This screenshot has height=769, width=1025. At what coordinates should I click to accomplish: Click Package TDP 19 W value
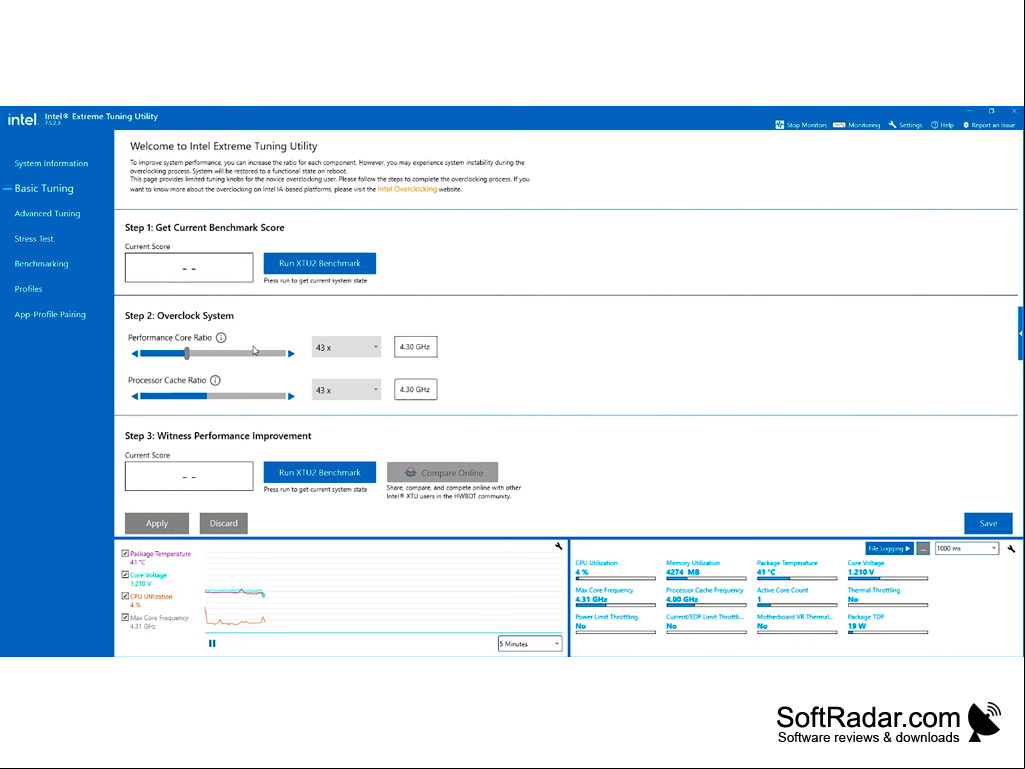[x=857, y=626]
